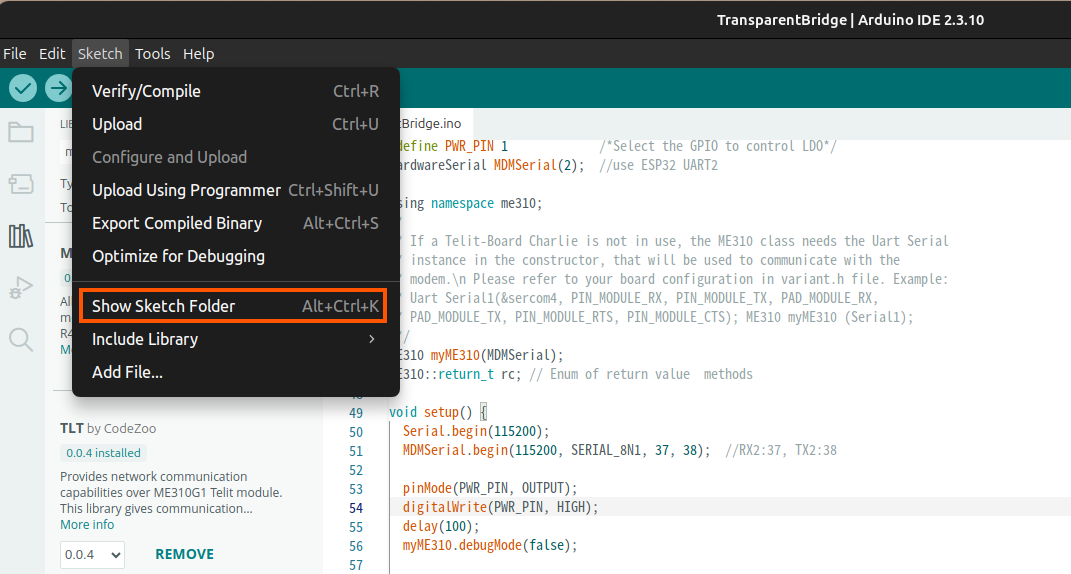Viewport: 1071px width, 574px height.
Task: Choose Show Sketch Folder
Action: coord(234,306)
